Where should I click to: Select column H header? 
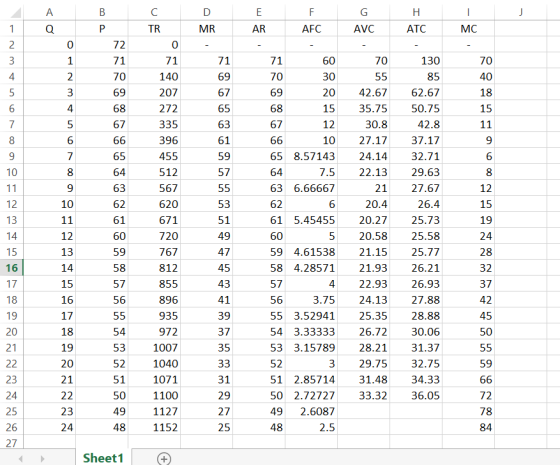tap(416, 12)
